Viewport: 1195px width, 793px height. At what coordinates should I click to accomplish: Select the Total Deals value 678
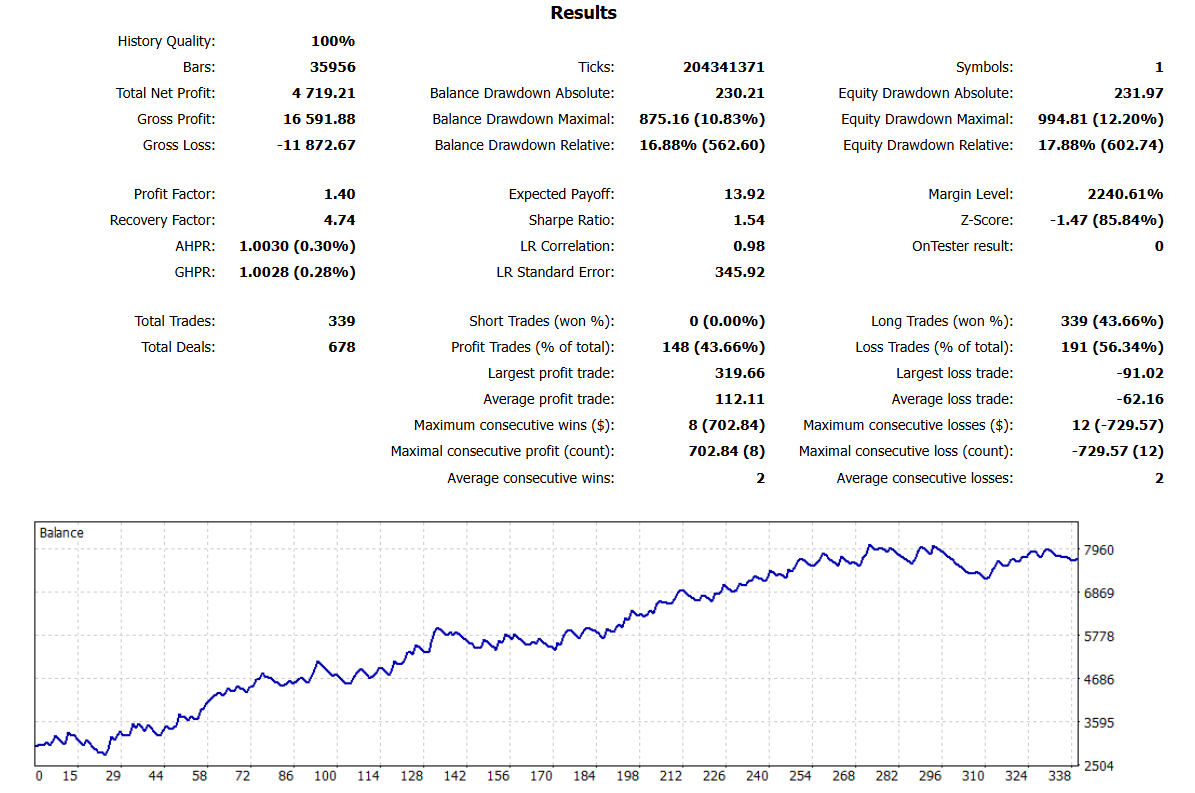coord(341,347)
